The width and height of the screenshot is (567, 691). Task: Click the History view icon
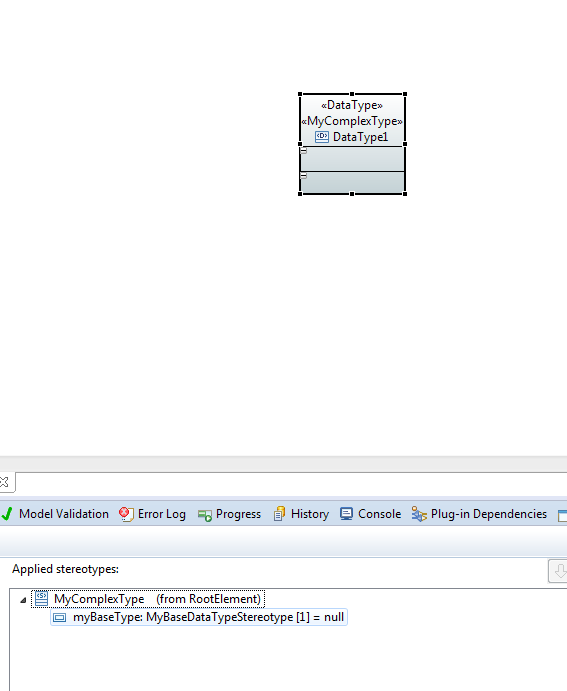pos(279,514)
